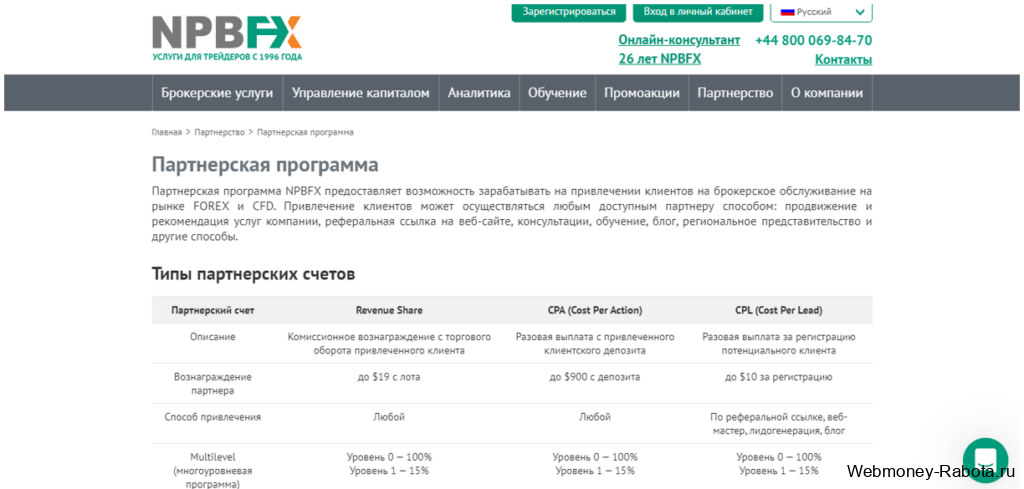Open the Онлайн-консультант link

click(679, 40)
